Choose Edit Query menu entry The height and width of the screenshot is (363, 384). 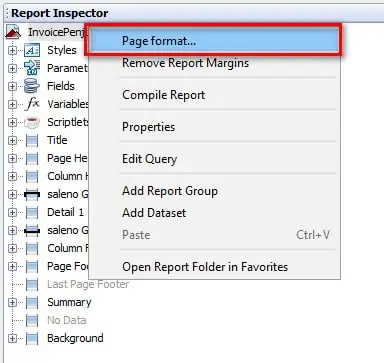point(213,159)
